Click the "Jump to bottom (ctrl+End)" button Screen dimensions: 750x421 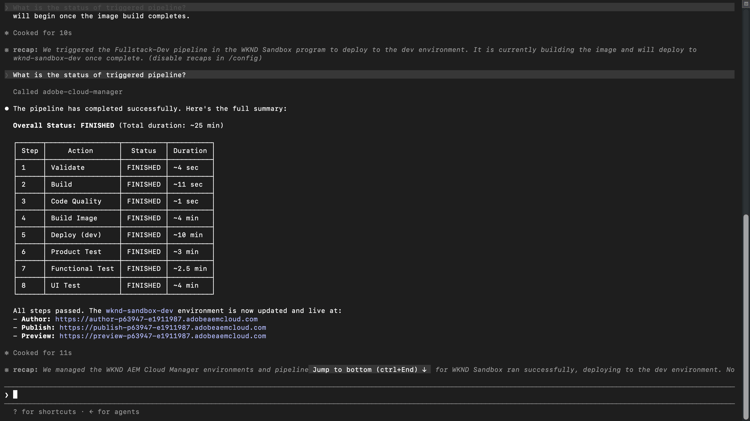point(369,369)
